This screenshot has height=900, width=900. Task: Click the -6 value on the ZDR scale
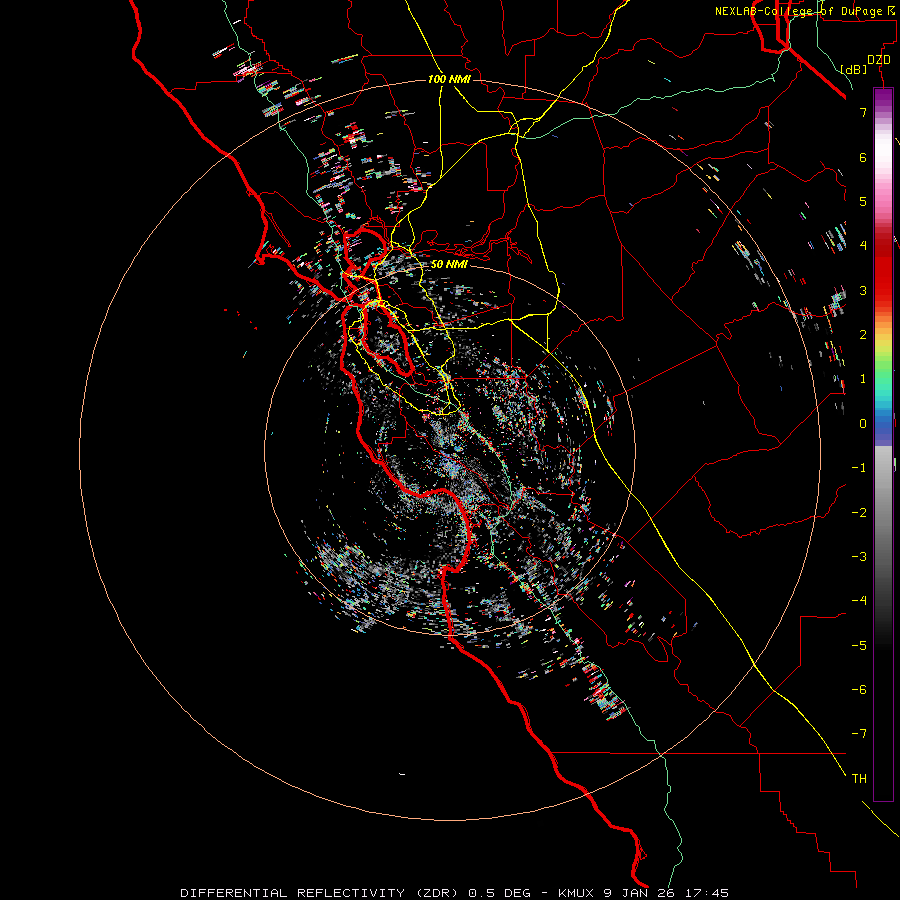pyautogui.click(x=859, y=690)
